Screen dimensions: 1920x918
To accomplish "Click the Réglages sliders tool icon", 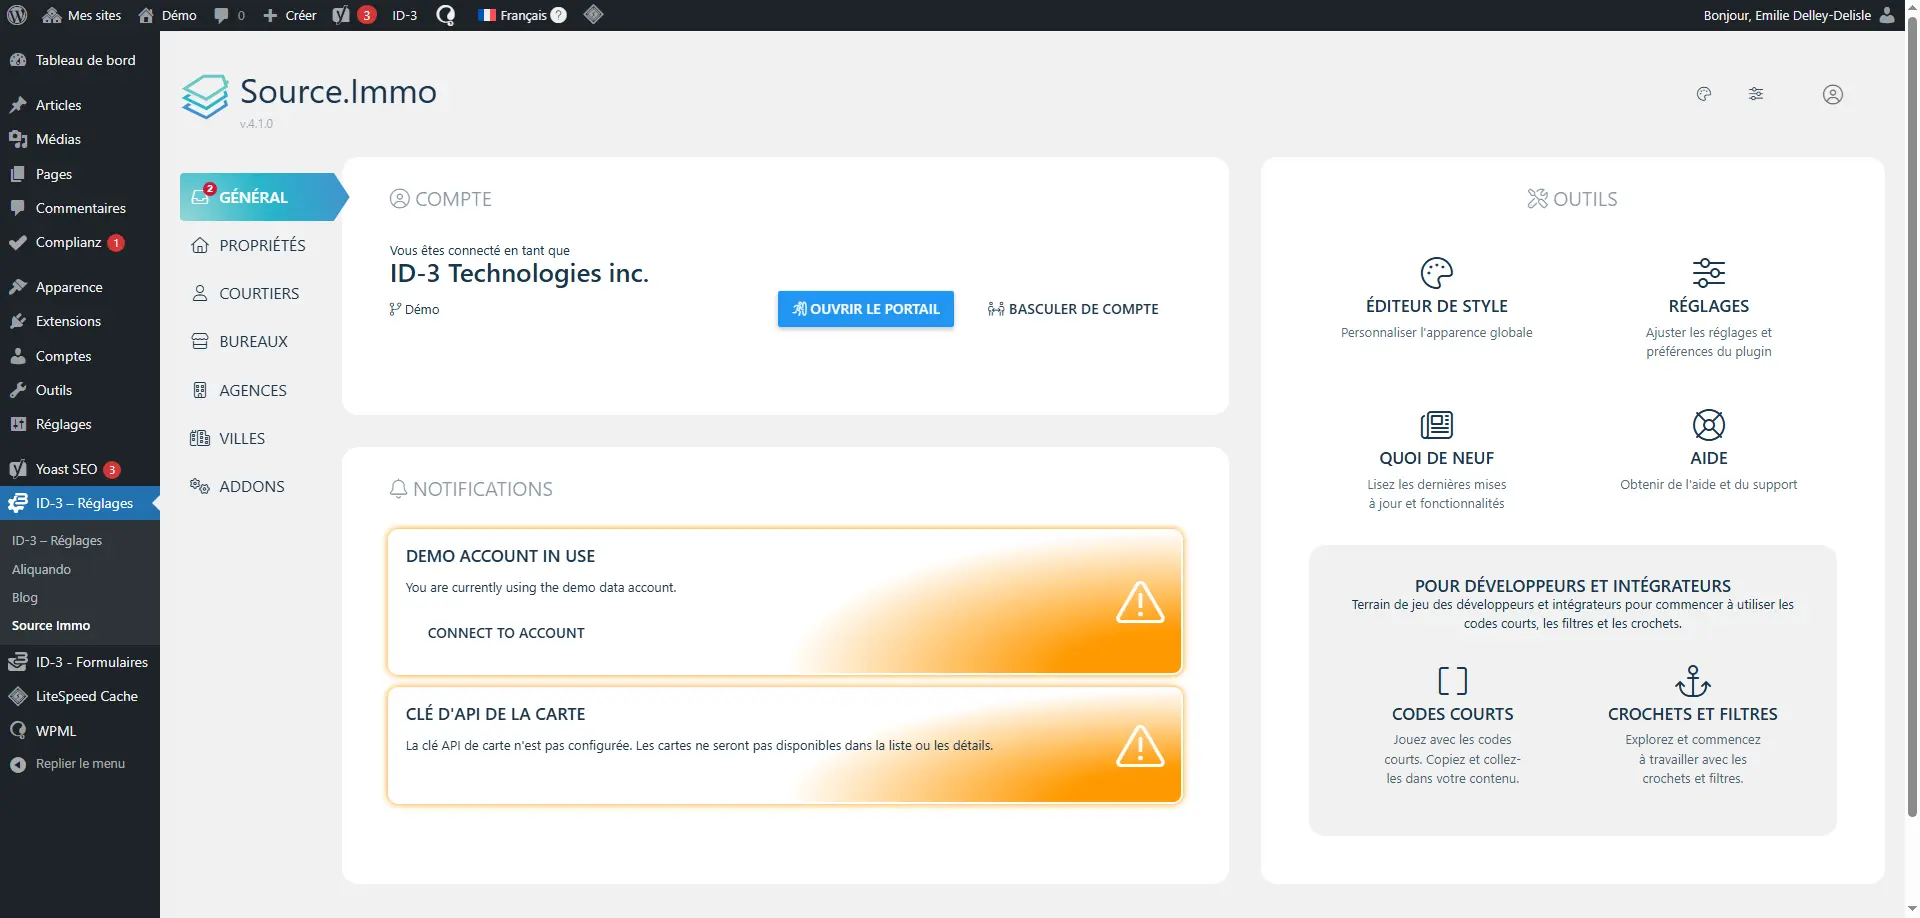I will pyautogui.click(x=1709, y=272).
